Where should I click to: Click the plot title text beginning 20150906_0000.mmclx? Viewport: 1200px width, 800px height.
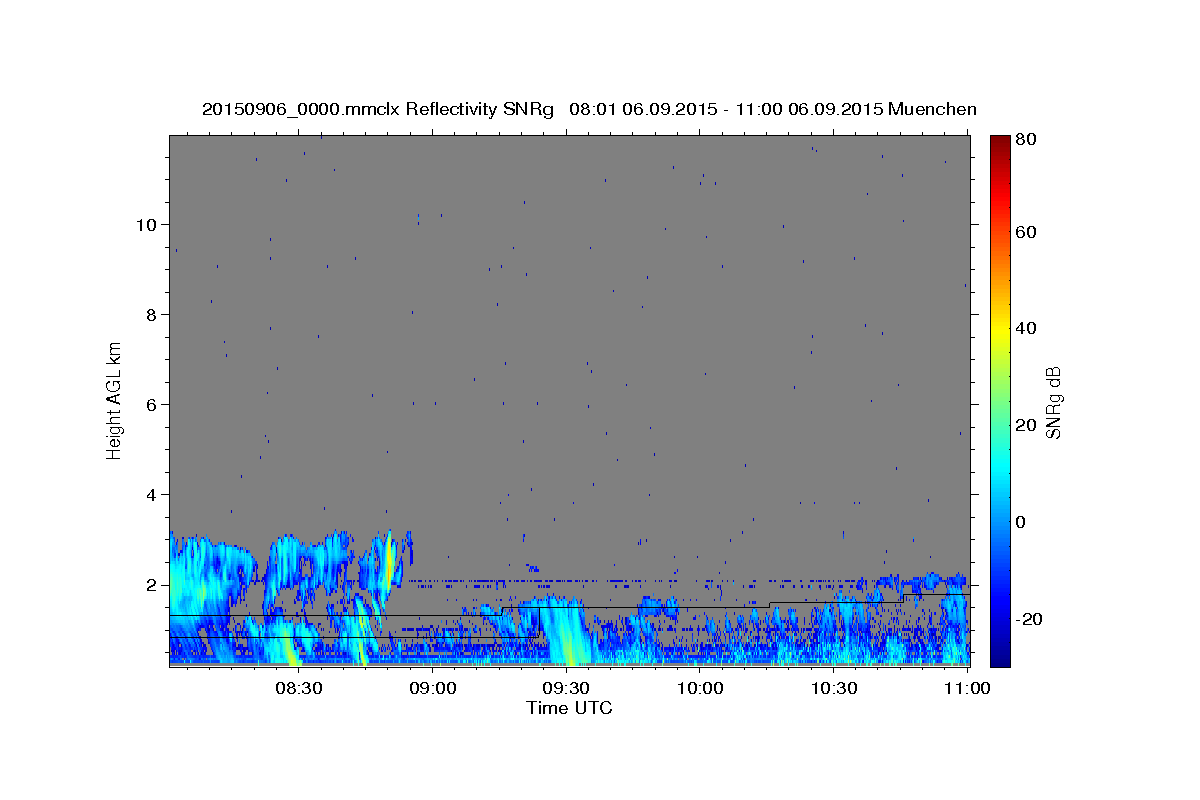(x=589, y=109)
